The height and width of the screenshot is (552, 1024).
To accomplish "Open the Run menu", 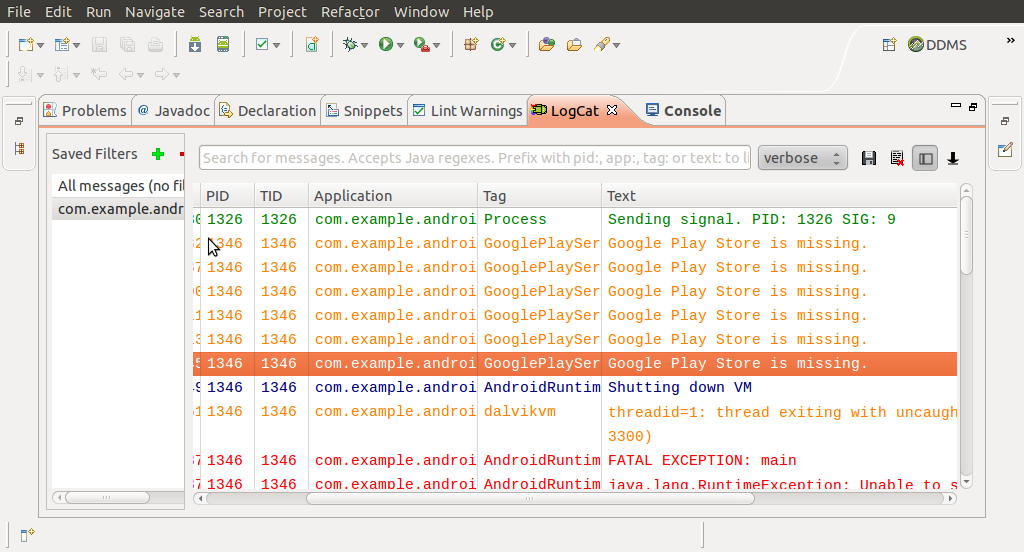I will [x=99, y=12].
